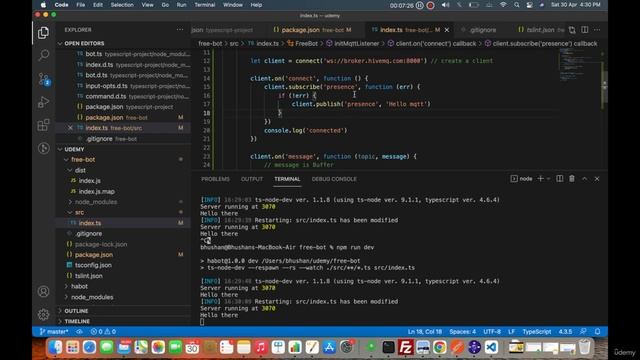Open tslint.json in file tree
Image resolution: width=640 pixels, height=360 pixels.
point(89,276)
